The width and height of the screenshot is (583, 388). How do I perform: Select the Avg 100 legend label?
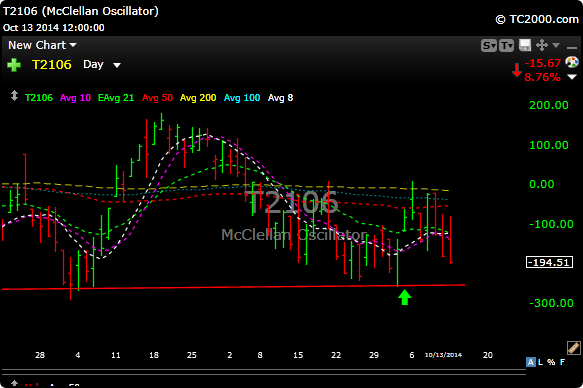242,98
